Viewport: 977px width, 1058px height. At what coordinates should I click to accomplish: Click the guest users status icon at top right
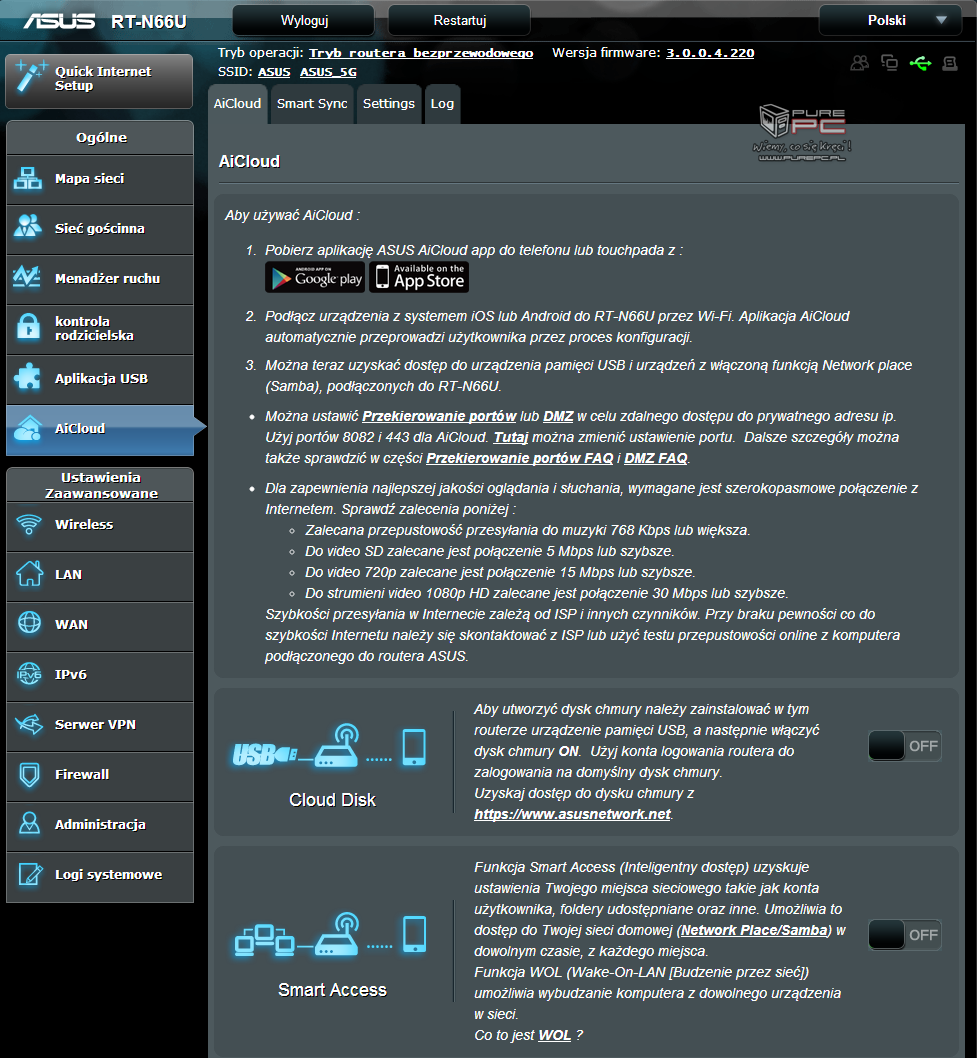[860, 63]
